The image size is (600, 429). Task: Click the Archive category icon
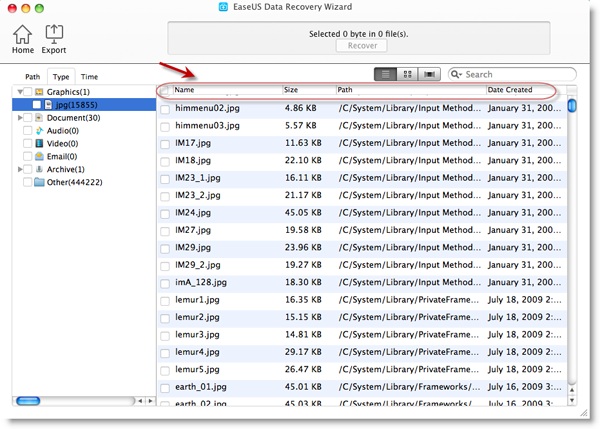(x=39, y=169)
